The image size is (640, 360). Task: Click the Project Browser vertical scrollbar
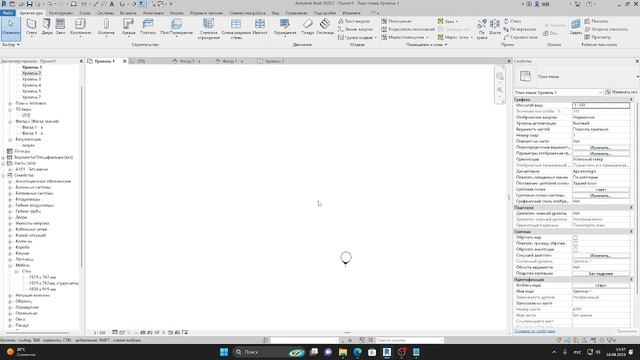82,176
